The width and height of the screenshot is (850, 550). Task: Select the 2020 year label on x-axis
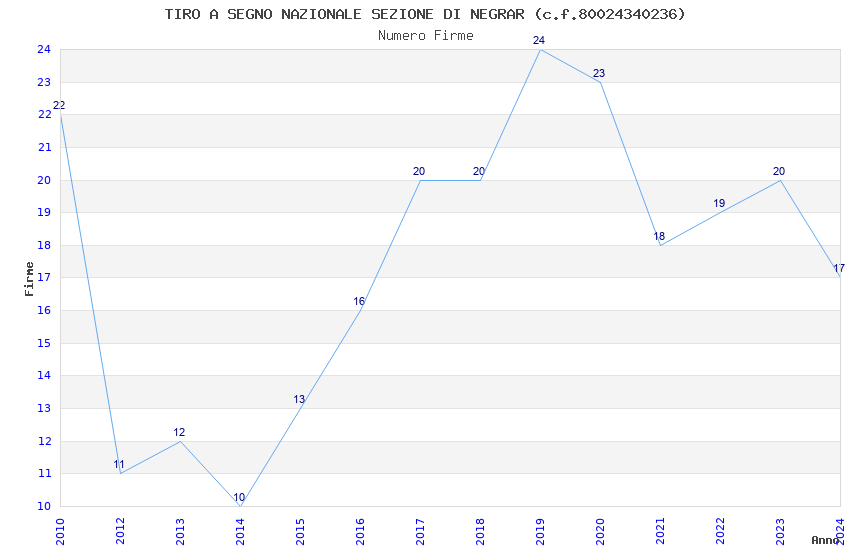(x=600, y=531)
